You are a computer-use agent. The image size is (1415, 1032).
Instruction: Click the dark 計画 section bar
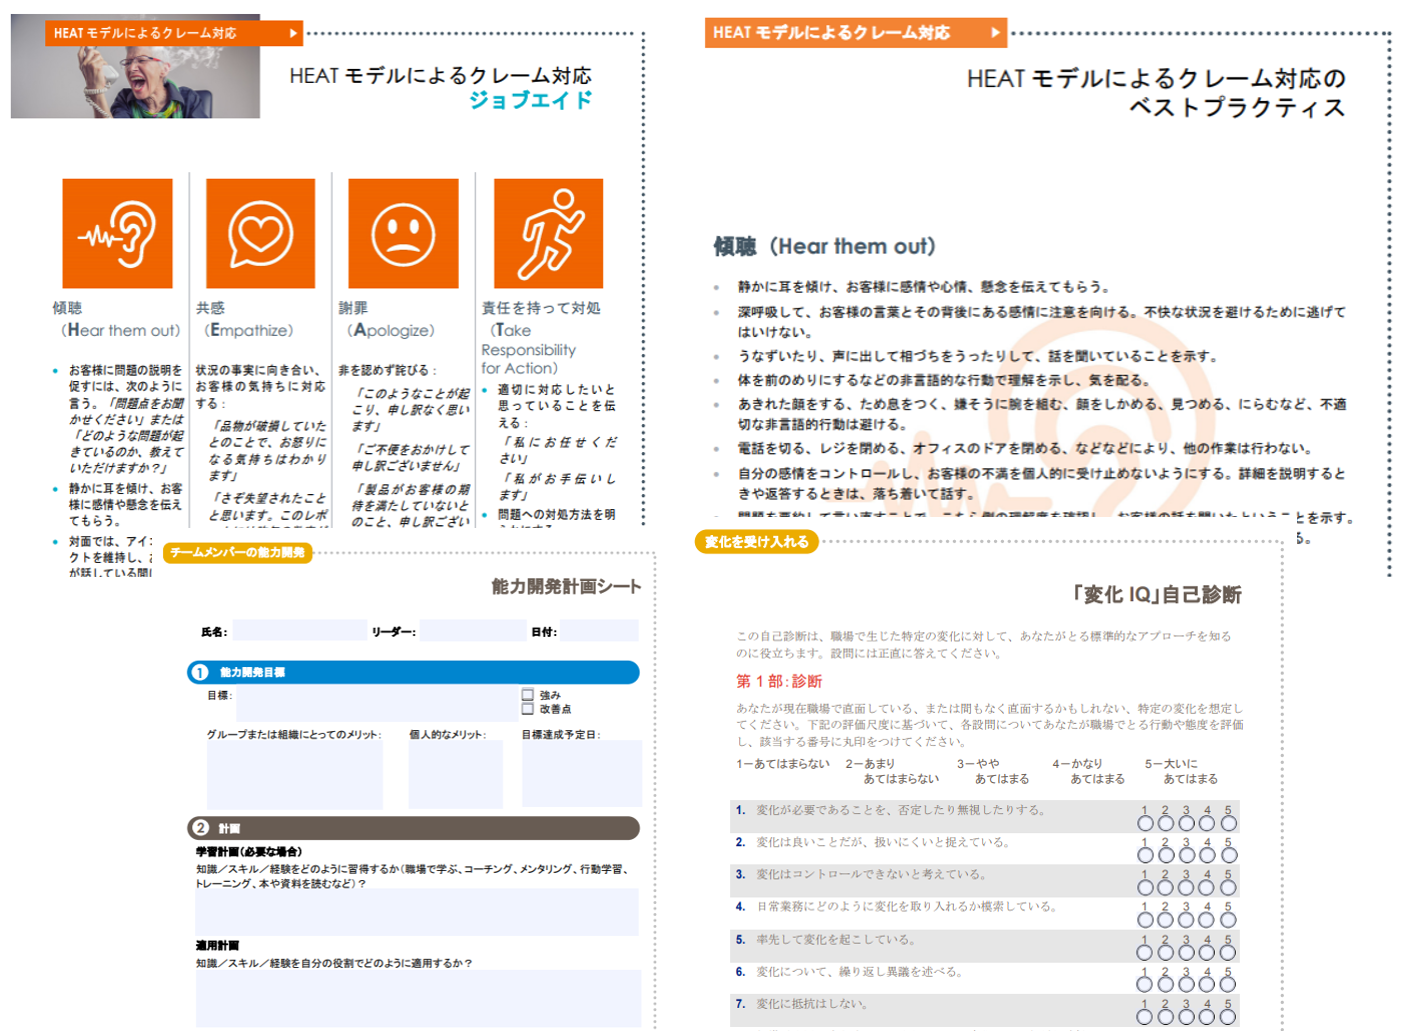tap(413, 828)
